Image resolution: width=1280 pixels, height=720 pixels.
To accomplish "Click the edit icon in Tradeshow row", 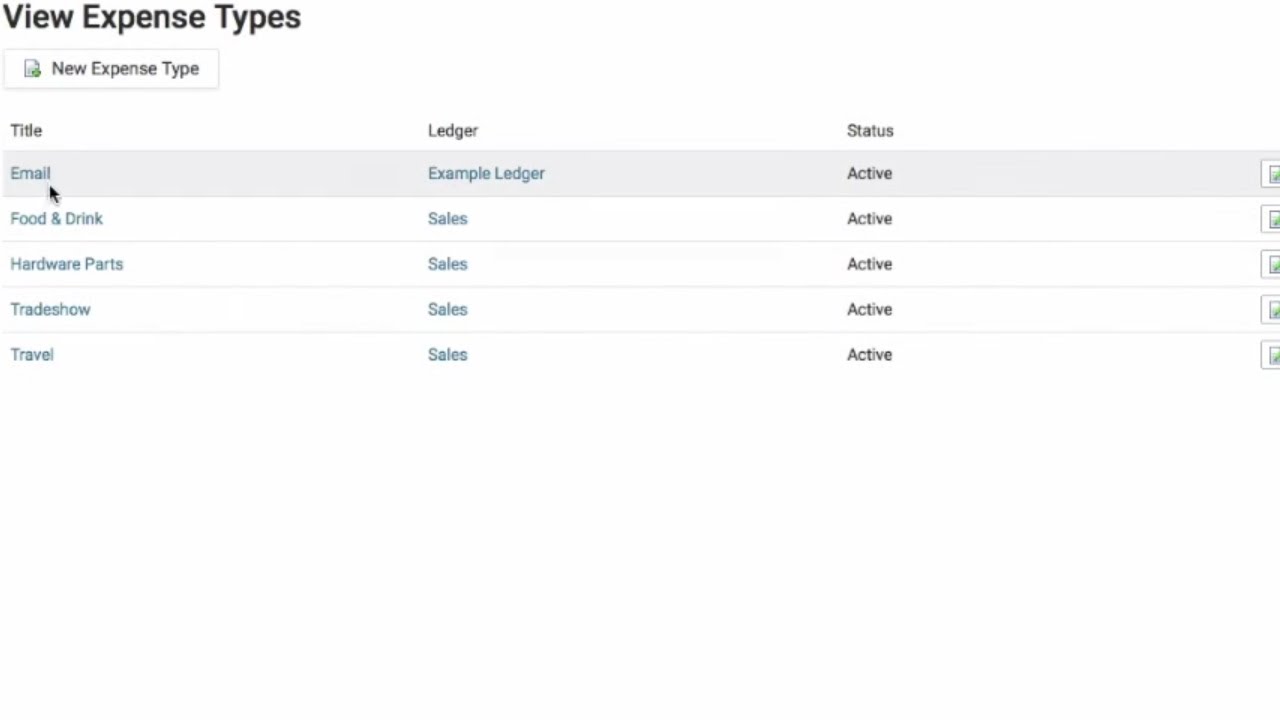I will click(1271, 310).
